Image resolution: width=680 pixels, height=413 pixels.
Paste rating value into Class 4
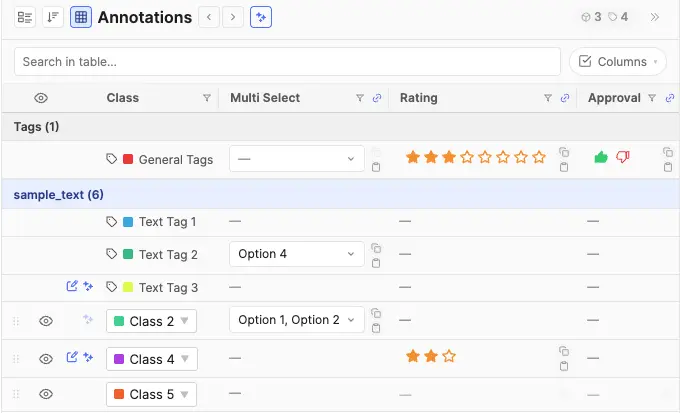(564, 366)
